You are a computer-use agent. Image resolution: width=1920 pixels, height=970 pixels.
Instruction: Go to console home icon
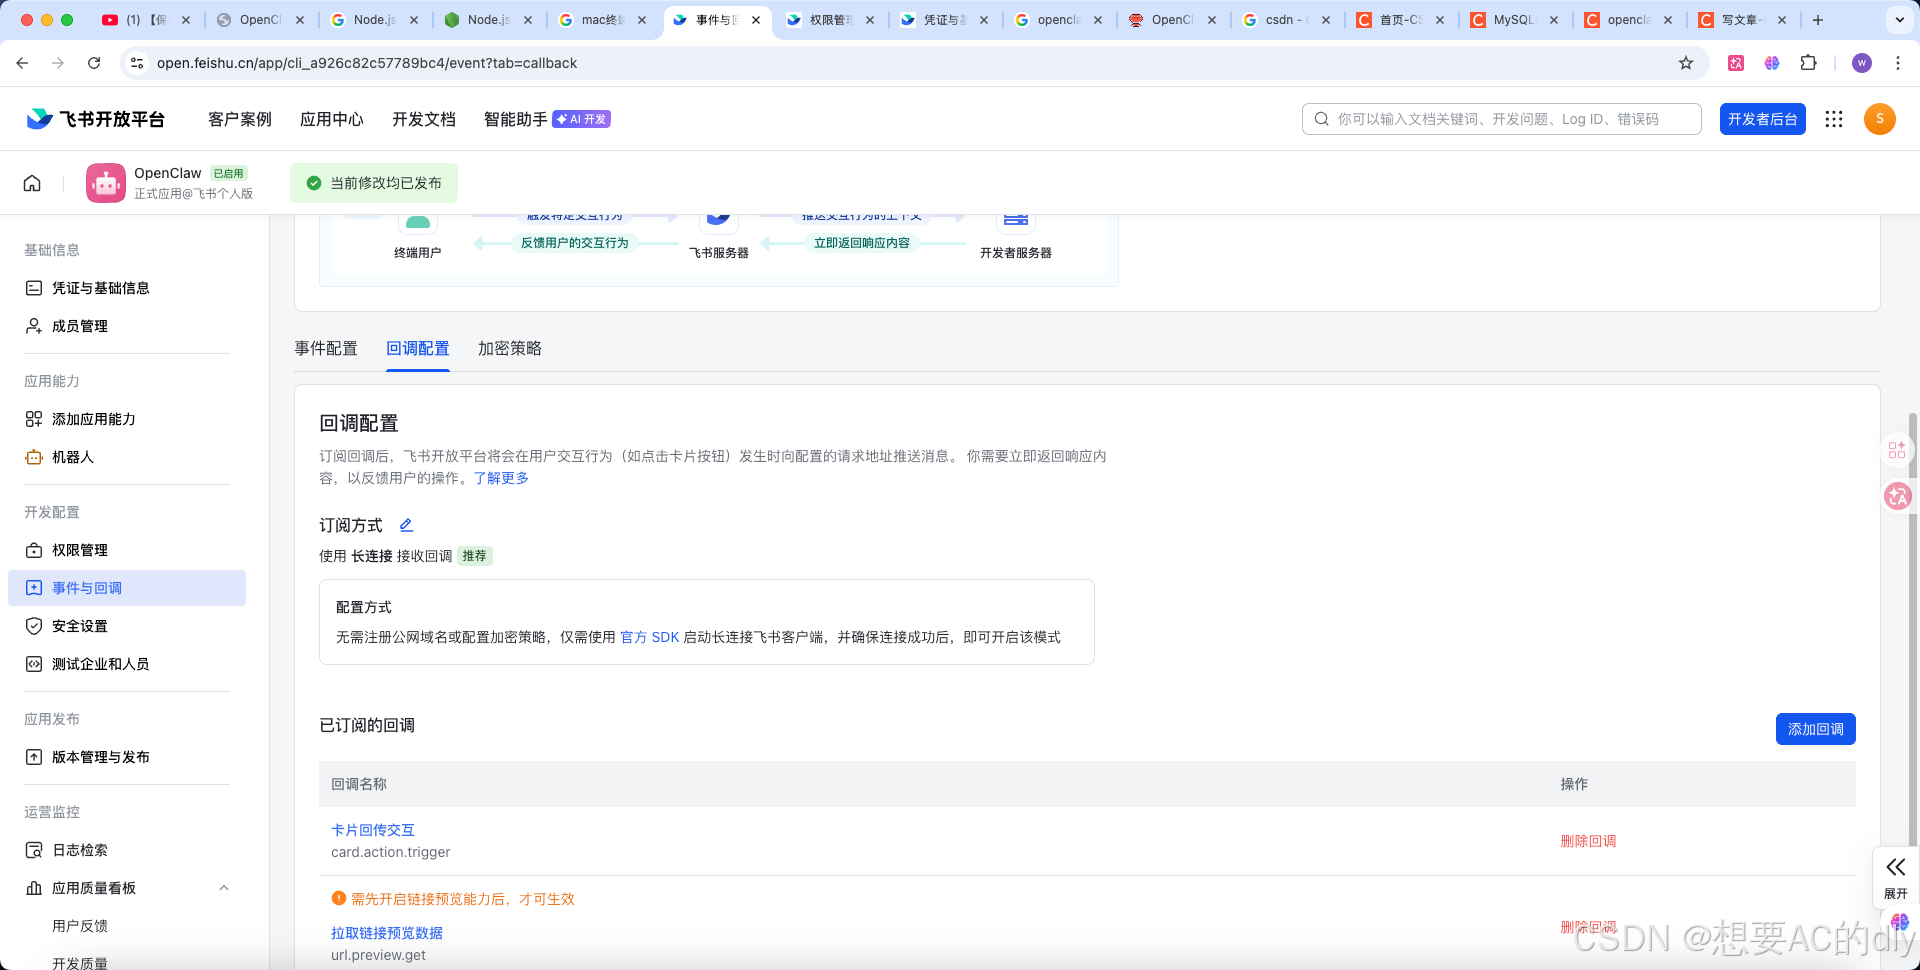point(32,183)
